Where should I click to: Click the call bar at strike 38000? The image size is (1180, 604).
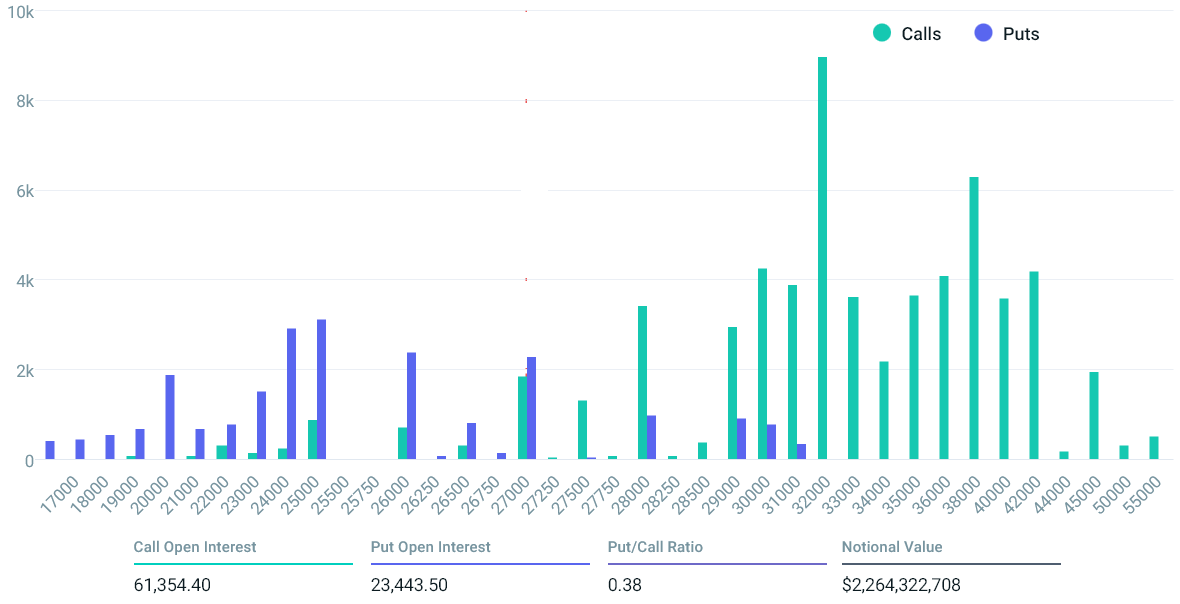(974, 318)
